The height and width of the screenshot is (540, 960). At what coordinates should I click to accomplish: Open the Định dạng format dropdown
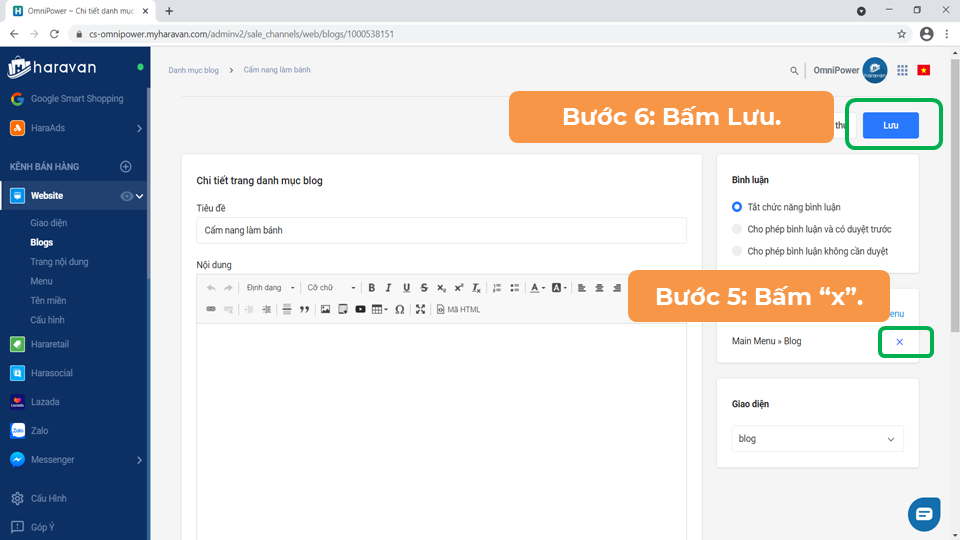pos(269,288)
